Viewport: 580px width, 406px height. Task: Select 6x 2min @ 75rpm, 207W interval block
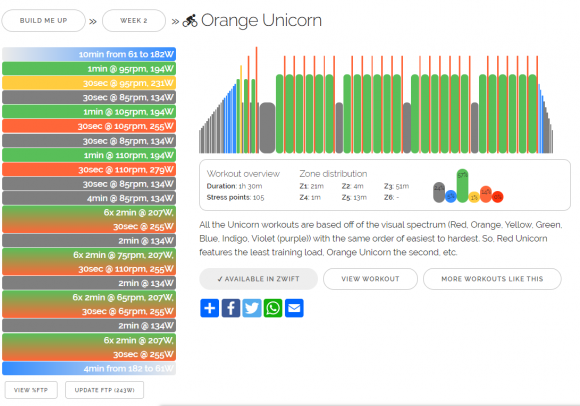[89, 262]
